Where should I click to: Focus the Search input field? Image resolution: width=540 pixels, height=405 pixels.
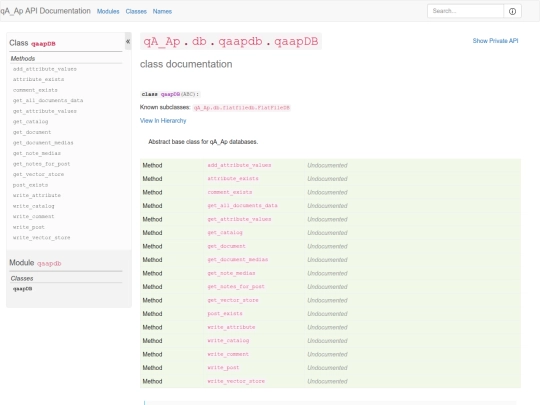(465, 11)
